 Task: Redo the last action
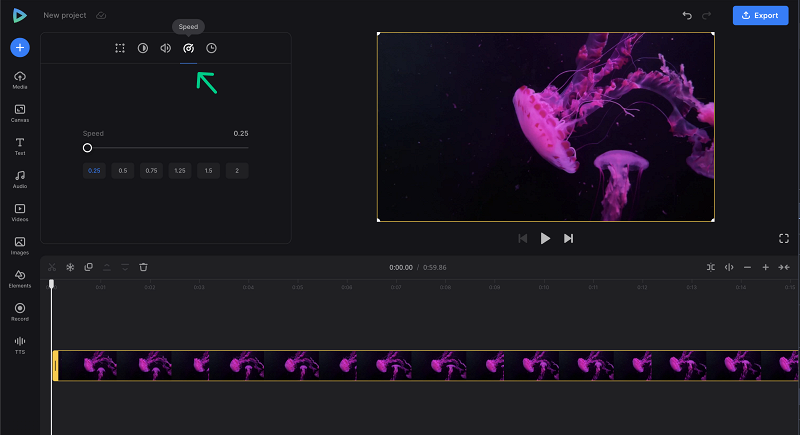pos(707,15)
